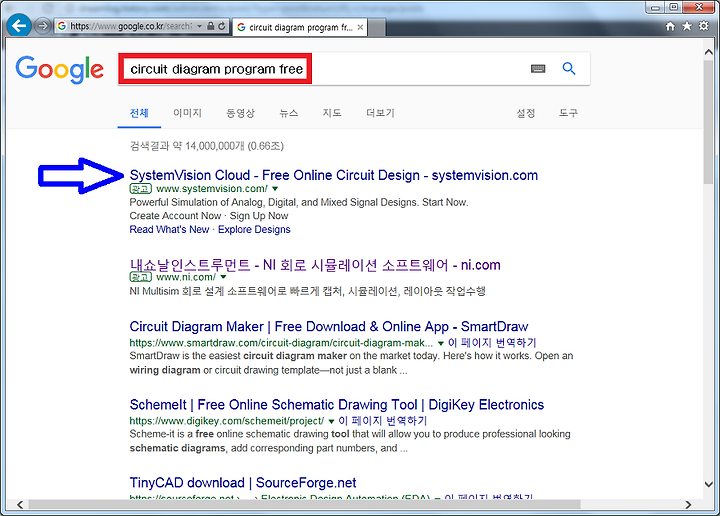Open the 내쇼날인스트루먼트 NI 회로 시뮬레이션 result
Viewport: 720px width, 516px height.
(x=315, y=265)
